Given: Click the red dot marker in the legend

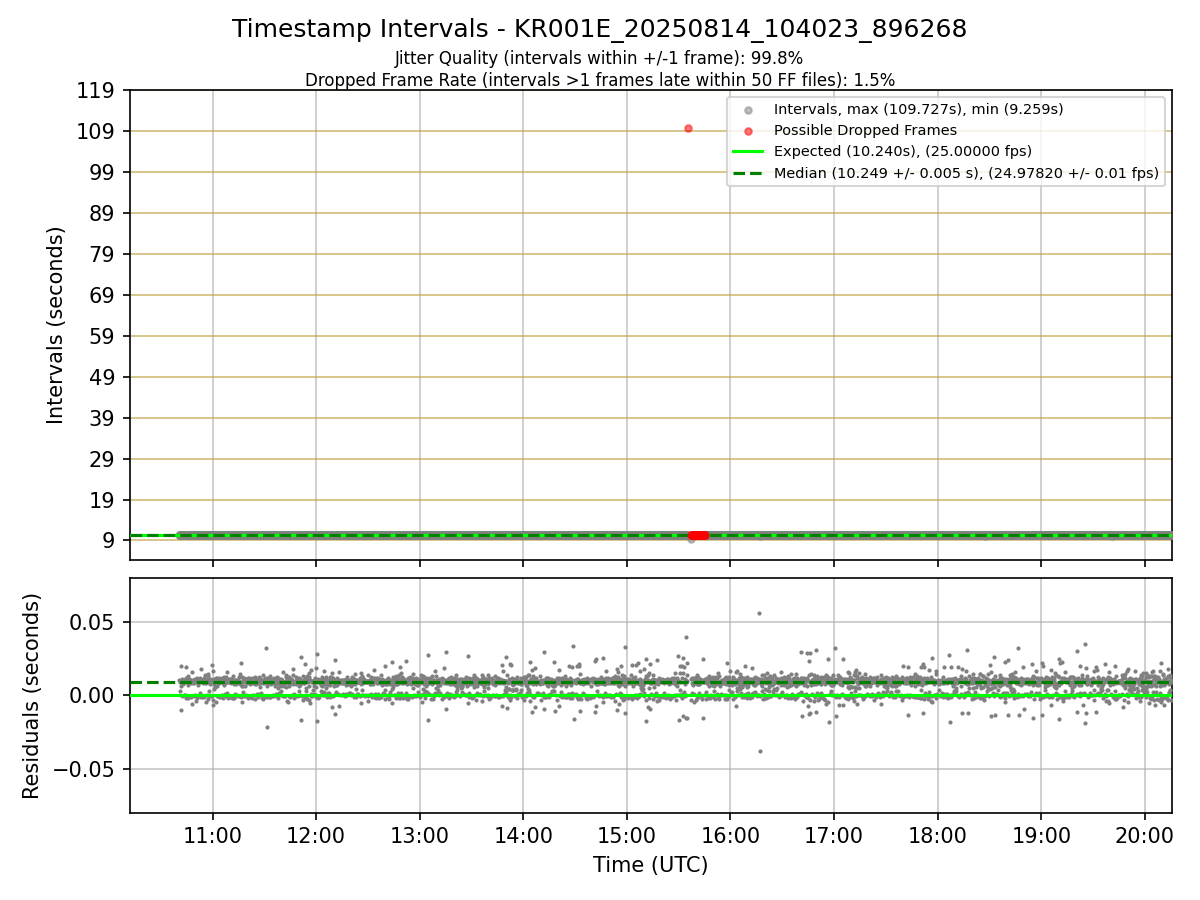Looking at the screenshot, I should tap(748, 131).
